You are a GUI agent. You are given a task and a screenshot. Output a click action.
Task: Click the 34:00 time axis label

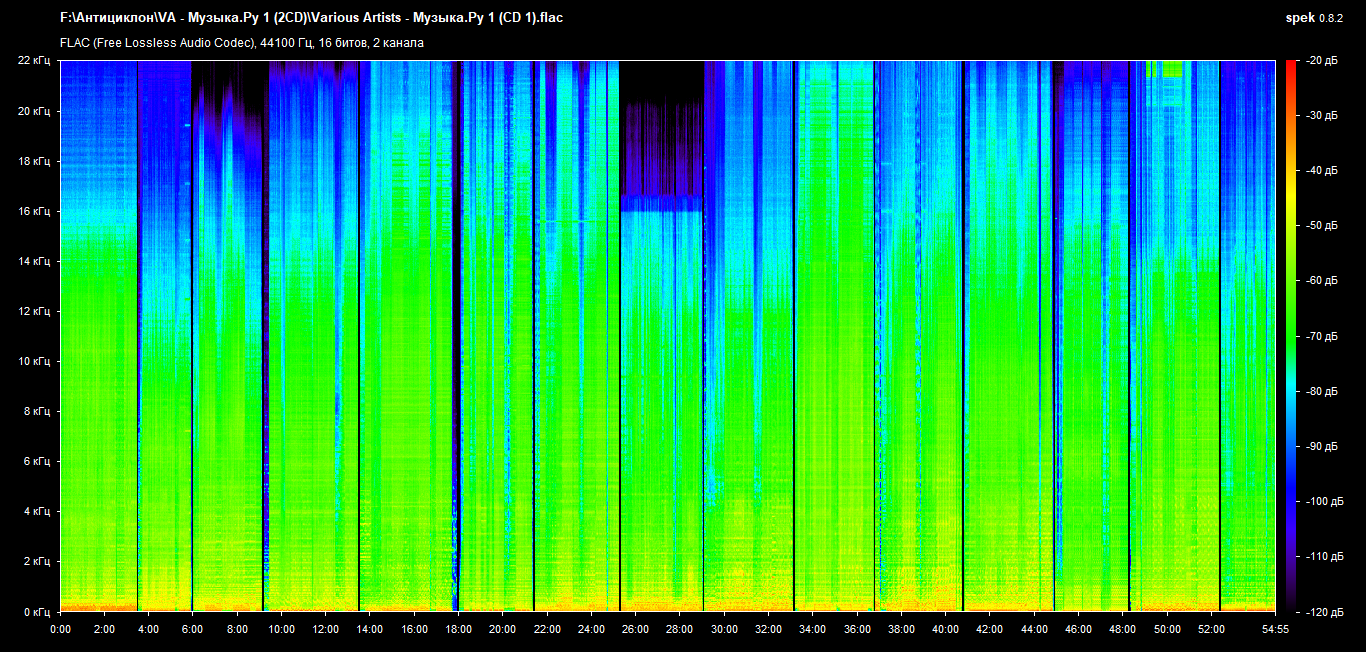tap(812, 629)
